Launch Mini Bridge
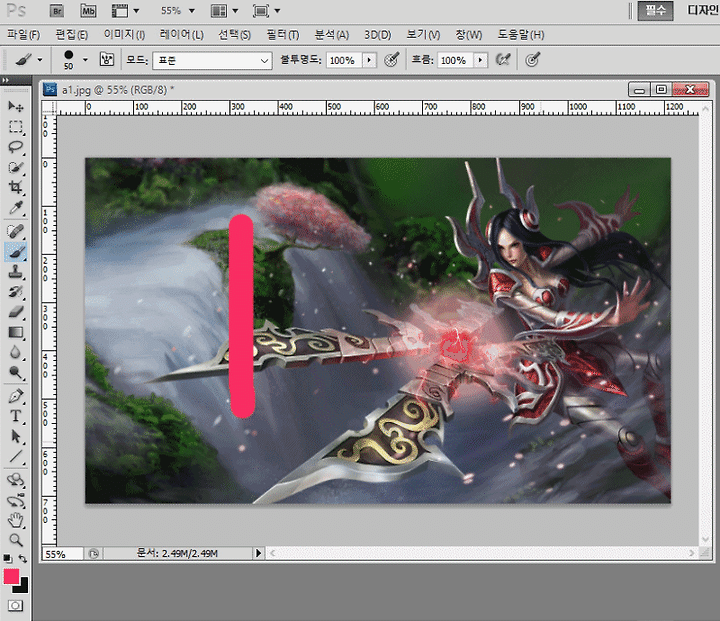Image resolution: width=720 pixels, height=621 pixels. [88, 11]
